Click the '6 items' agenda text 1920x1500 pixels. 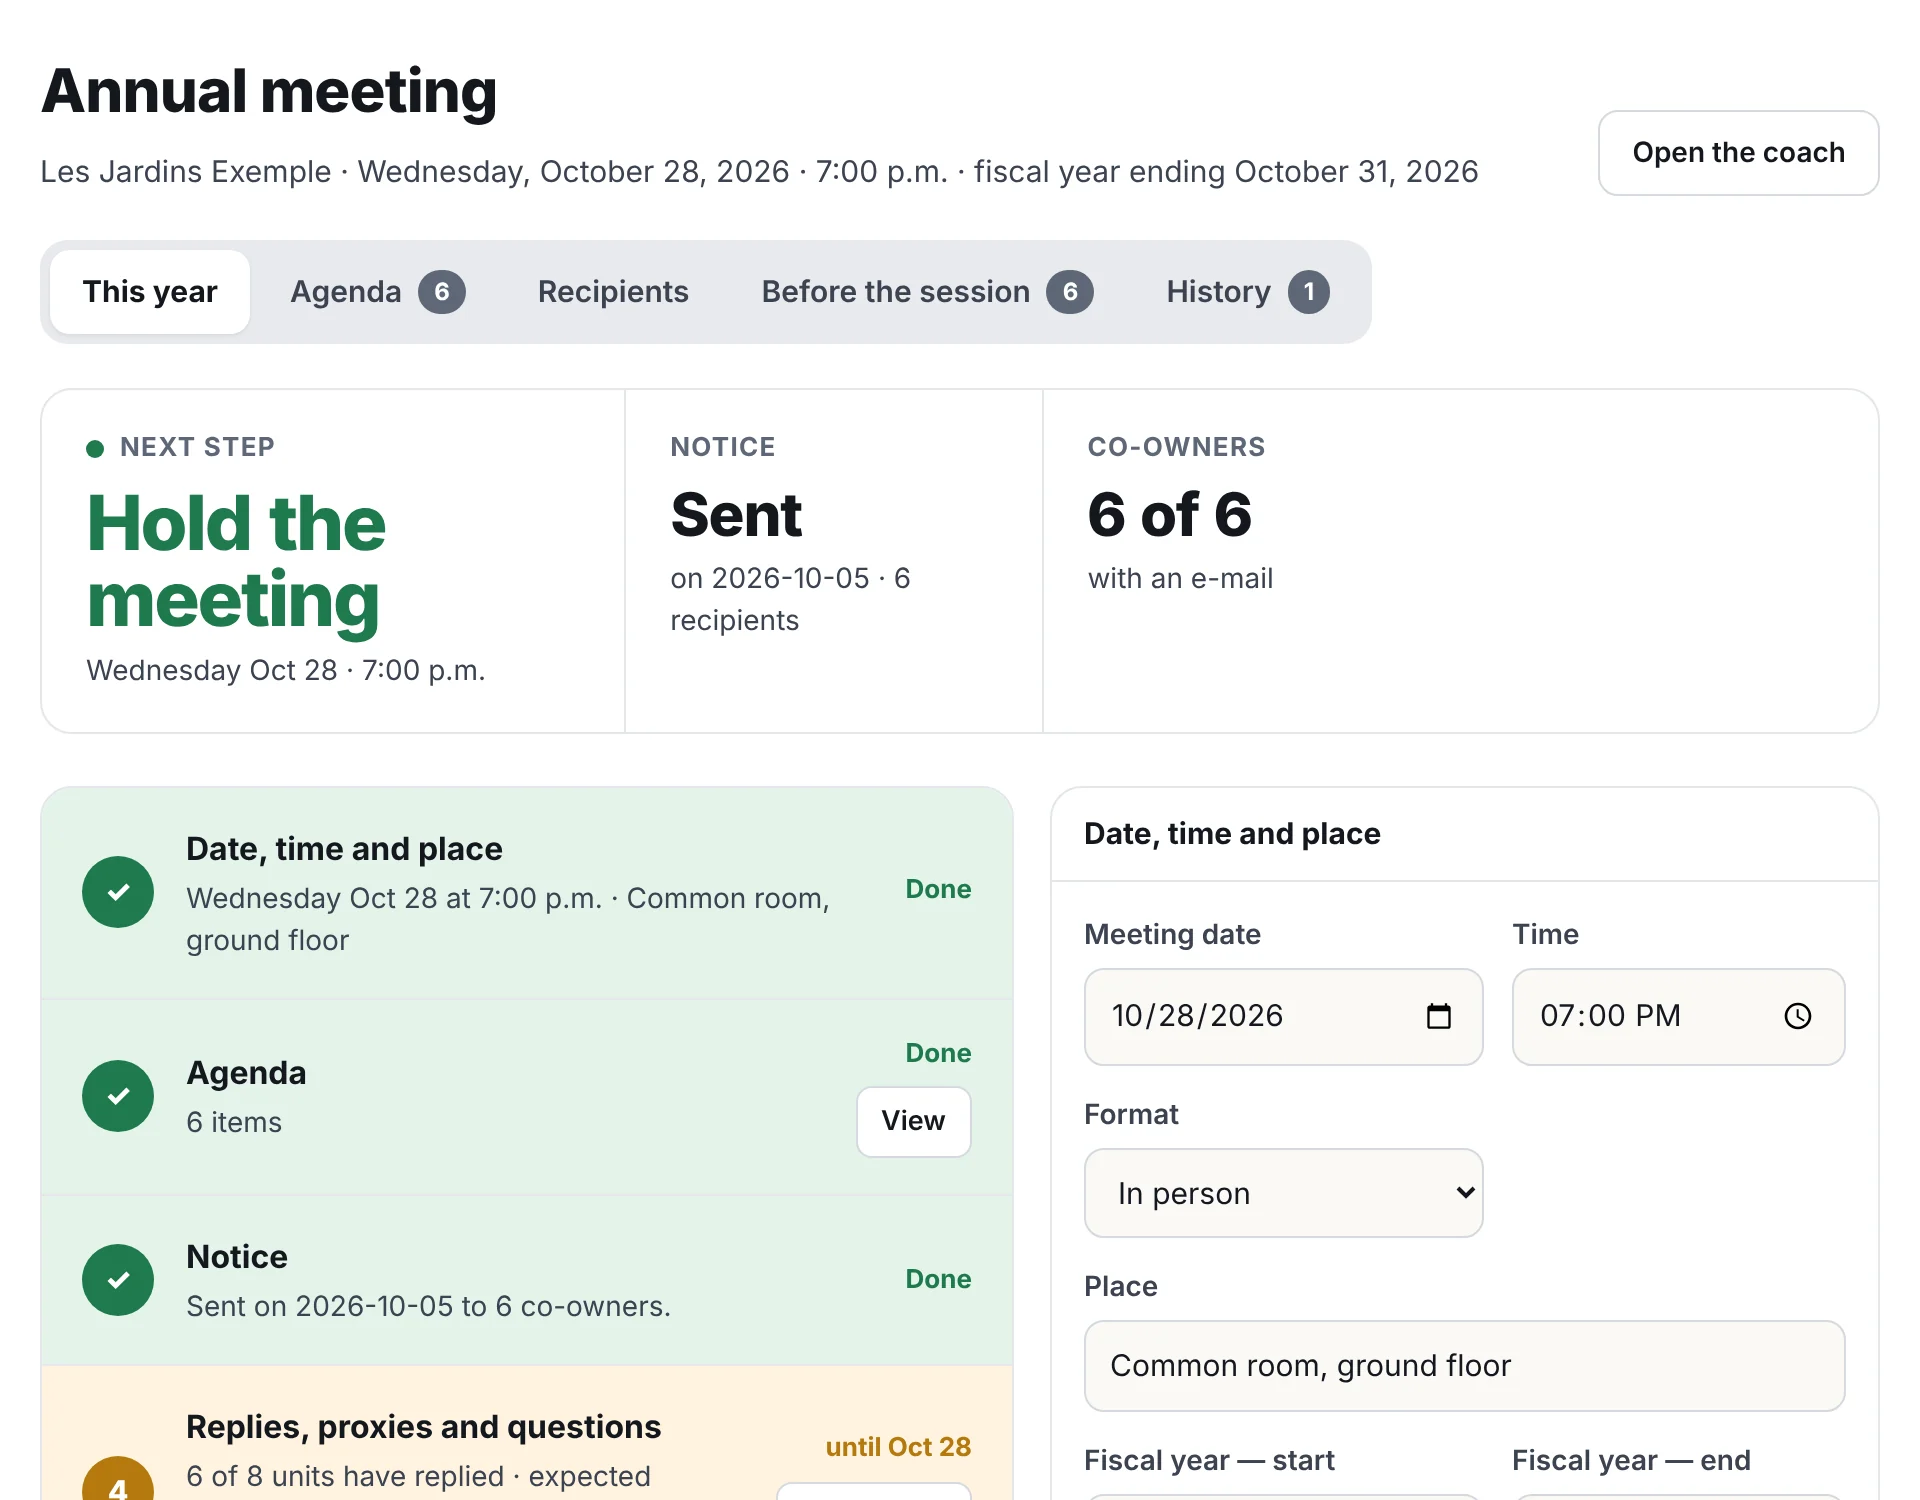point(234,1122)
